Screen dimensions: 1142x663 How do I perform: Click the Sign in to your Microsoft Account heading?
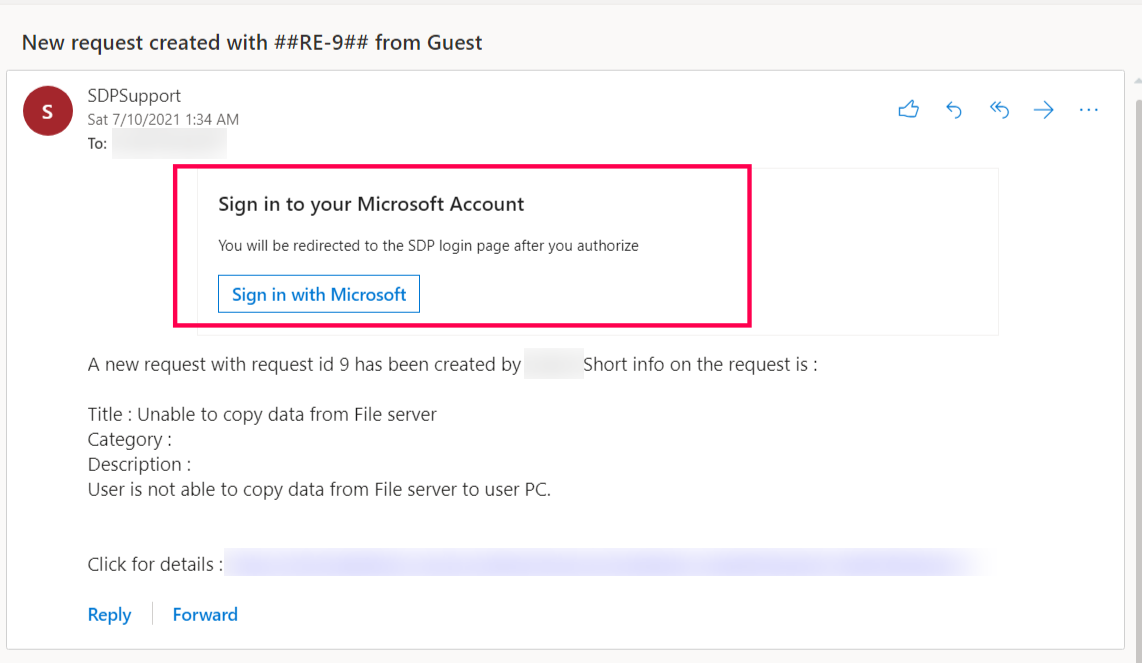pos(371,204)
